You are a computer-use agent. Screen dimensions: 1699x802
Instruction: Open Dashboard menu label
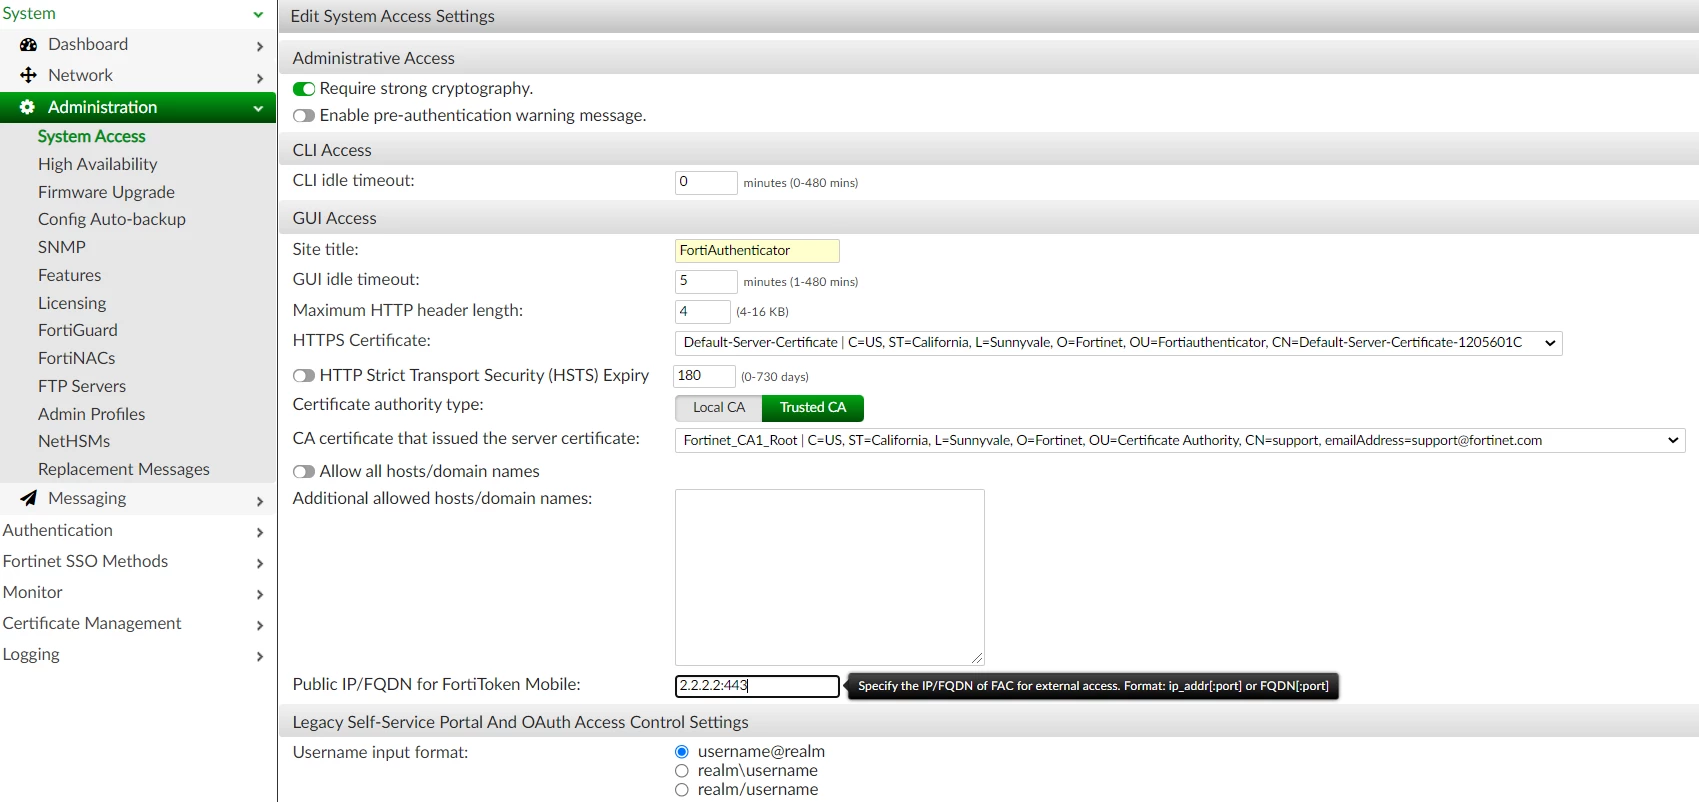(x=88, y=44)
